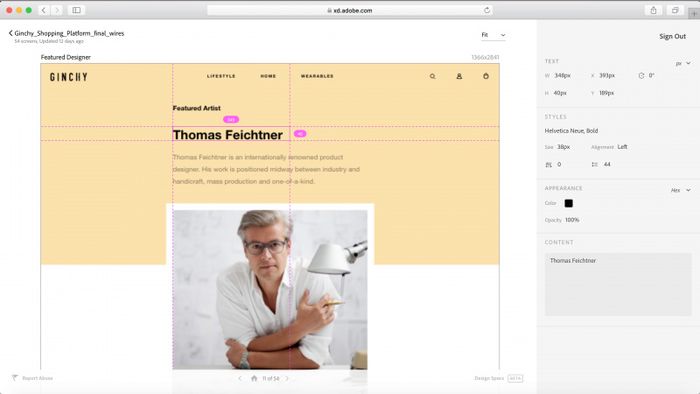The image size is (700, 394).
Task: Click the LIFESTYLE navigation item
Action: click(221, 76)
